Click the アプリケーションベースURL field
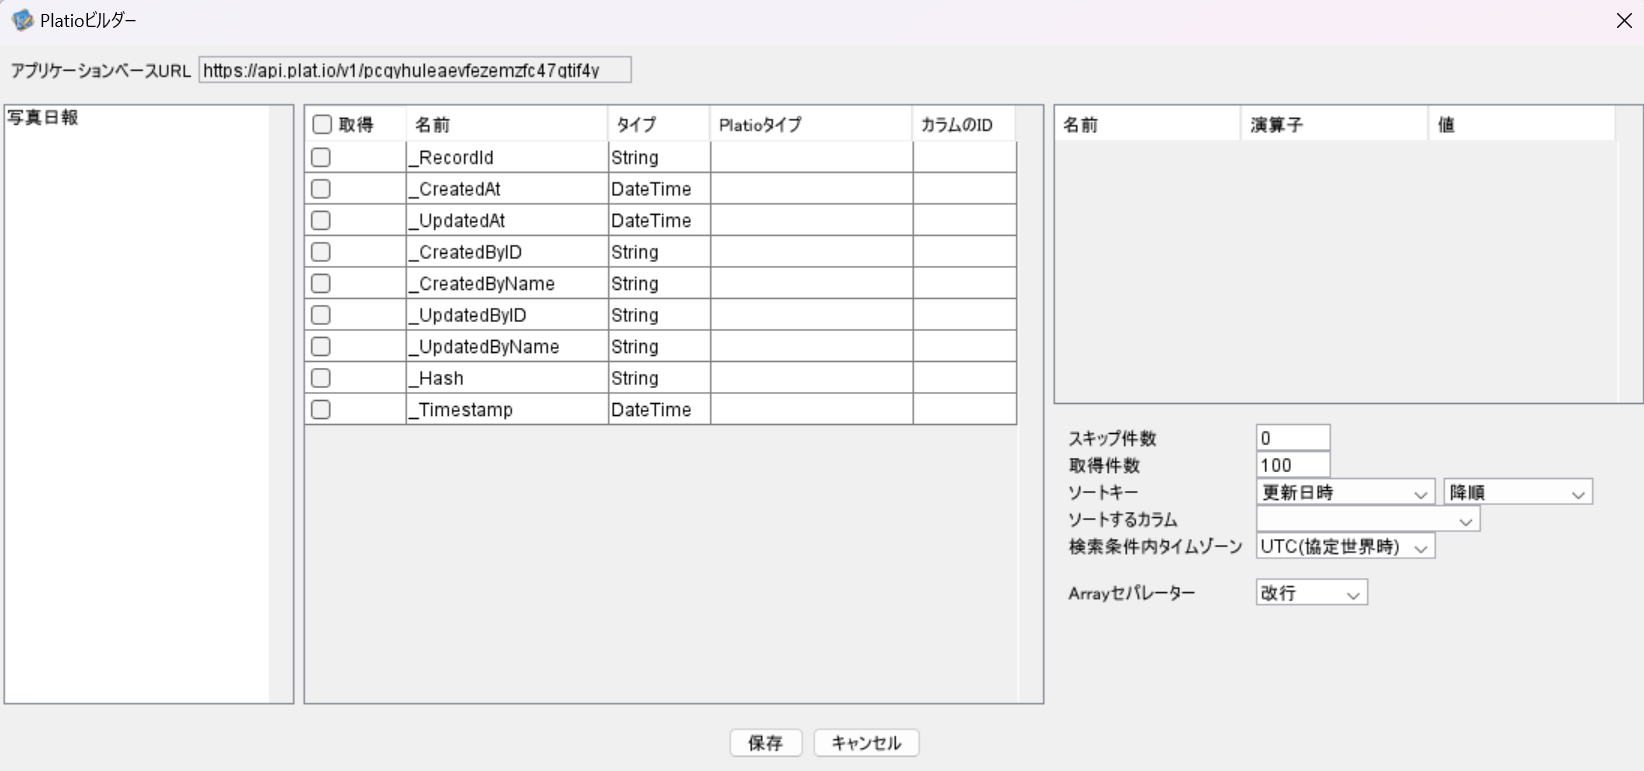Image resolution: width=1644 pixels, height=771 pixels. 415,70
